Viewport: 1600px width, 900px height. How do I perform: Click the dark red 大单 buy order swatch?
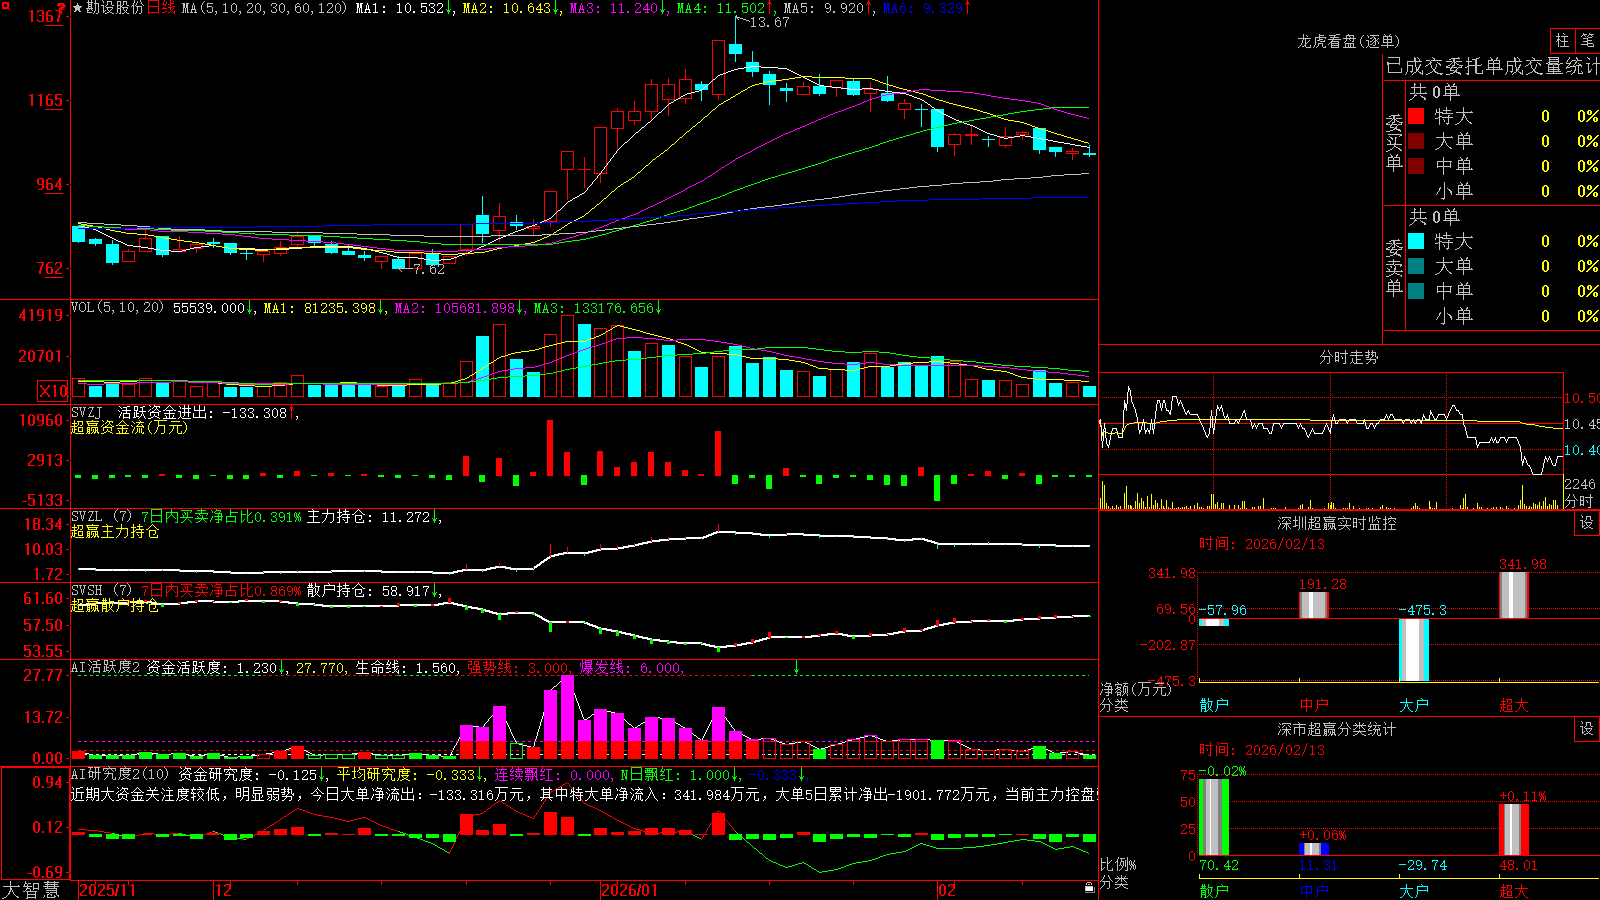click(x=1416, y=141)
